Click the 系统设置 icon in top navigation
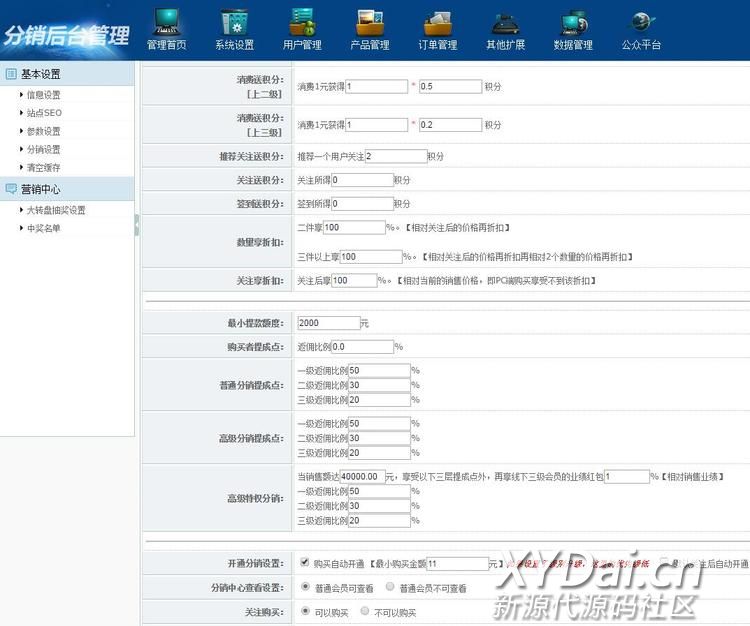 (x=234, y=22)
